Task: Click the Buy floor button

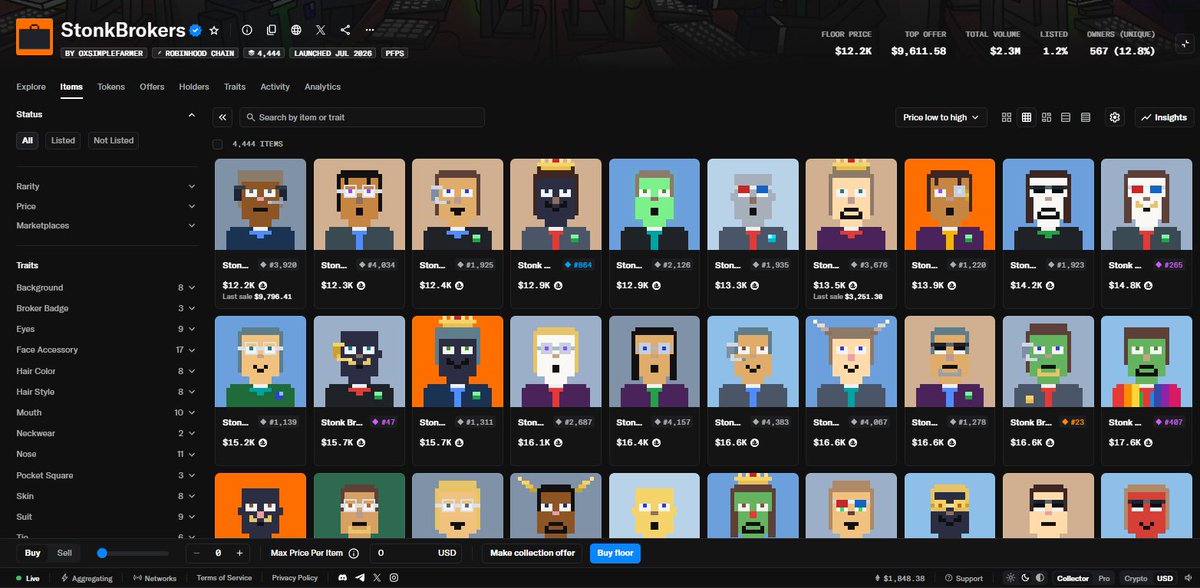Action: (x=615, y=553)
